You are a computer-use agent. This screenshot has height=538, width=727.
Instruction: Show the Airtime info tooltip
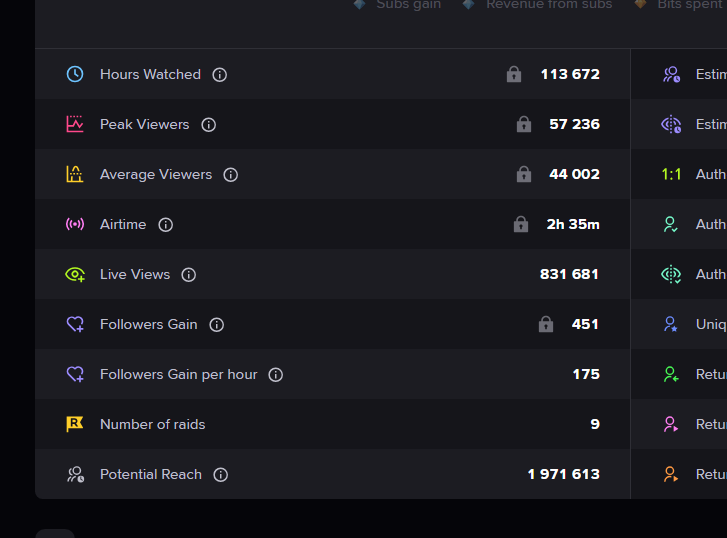point(166,224)
